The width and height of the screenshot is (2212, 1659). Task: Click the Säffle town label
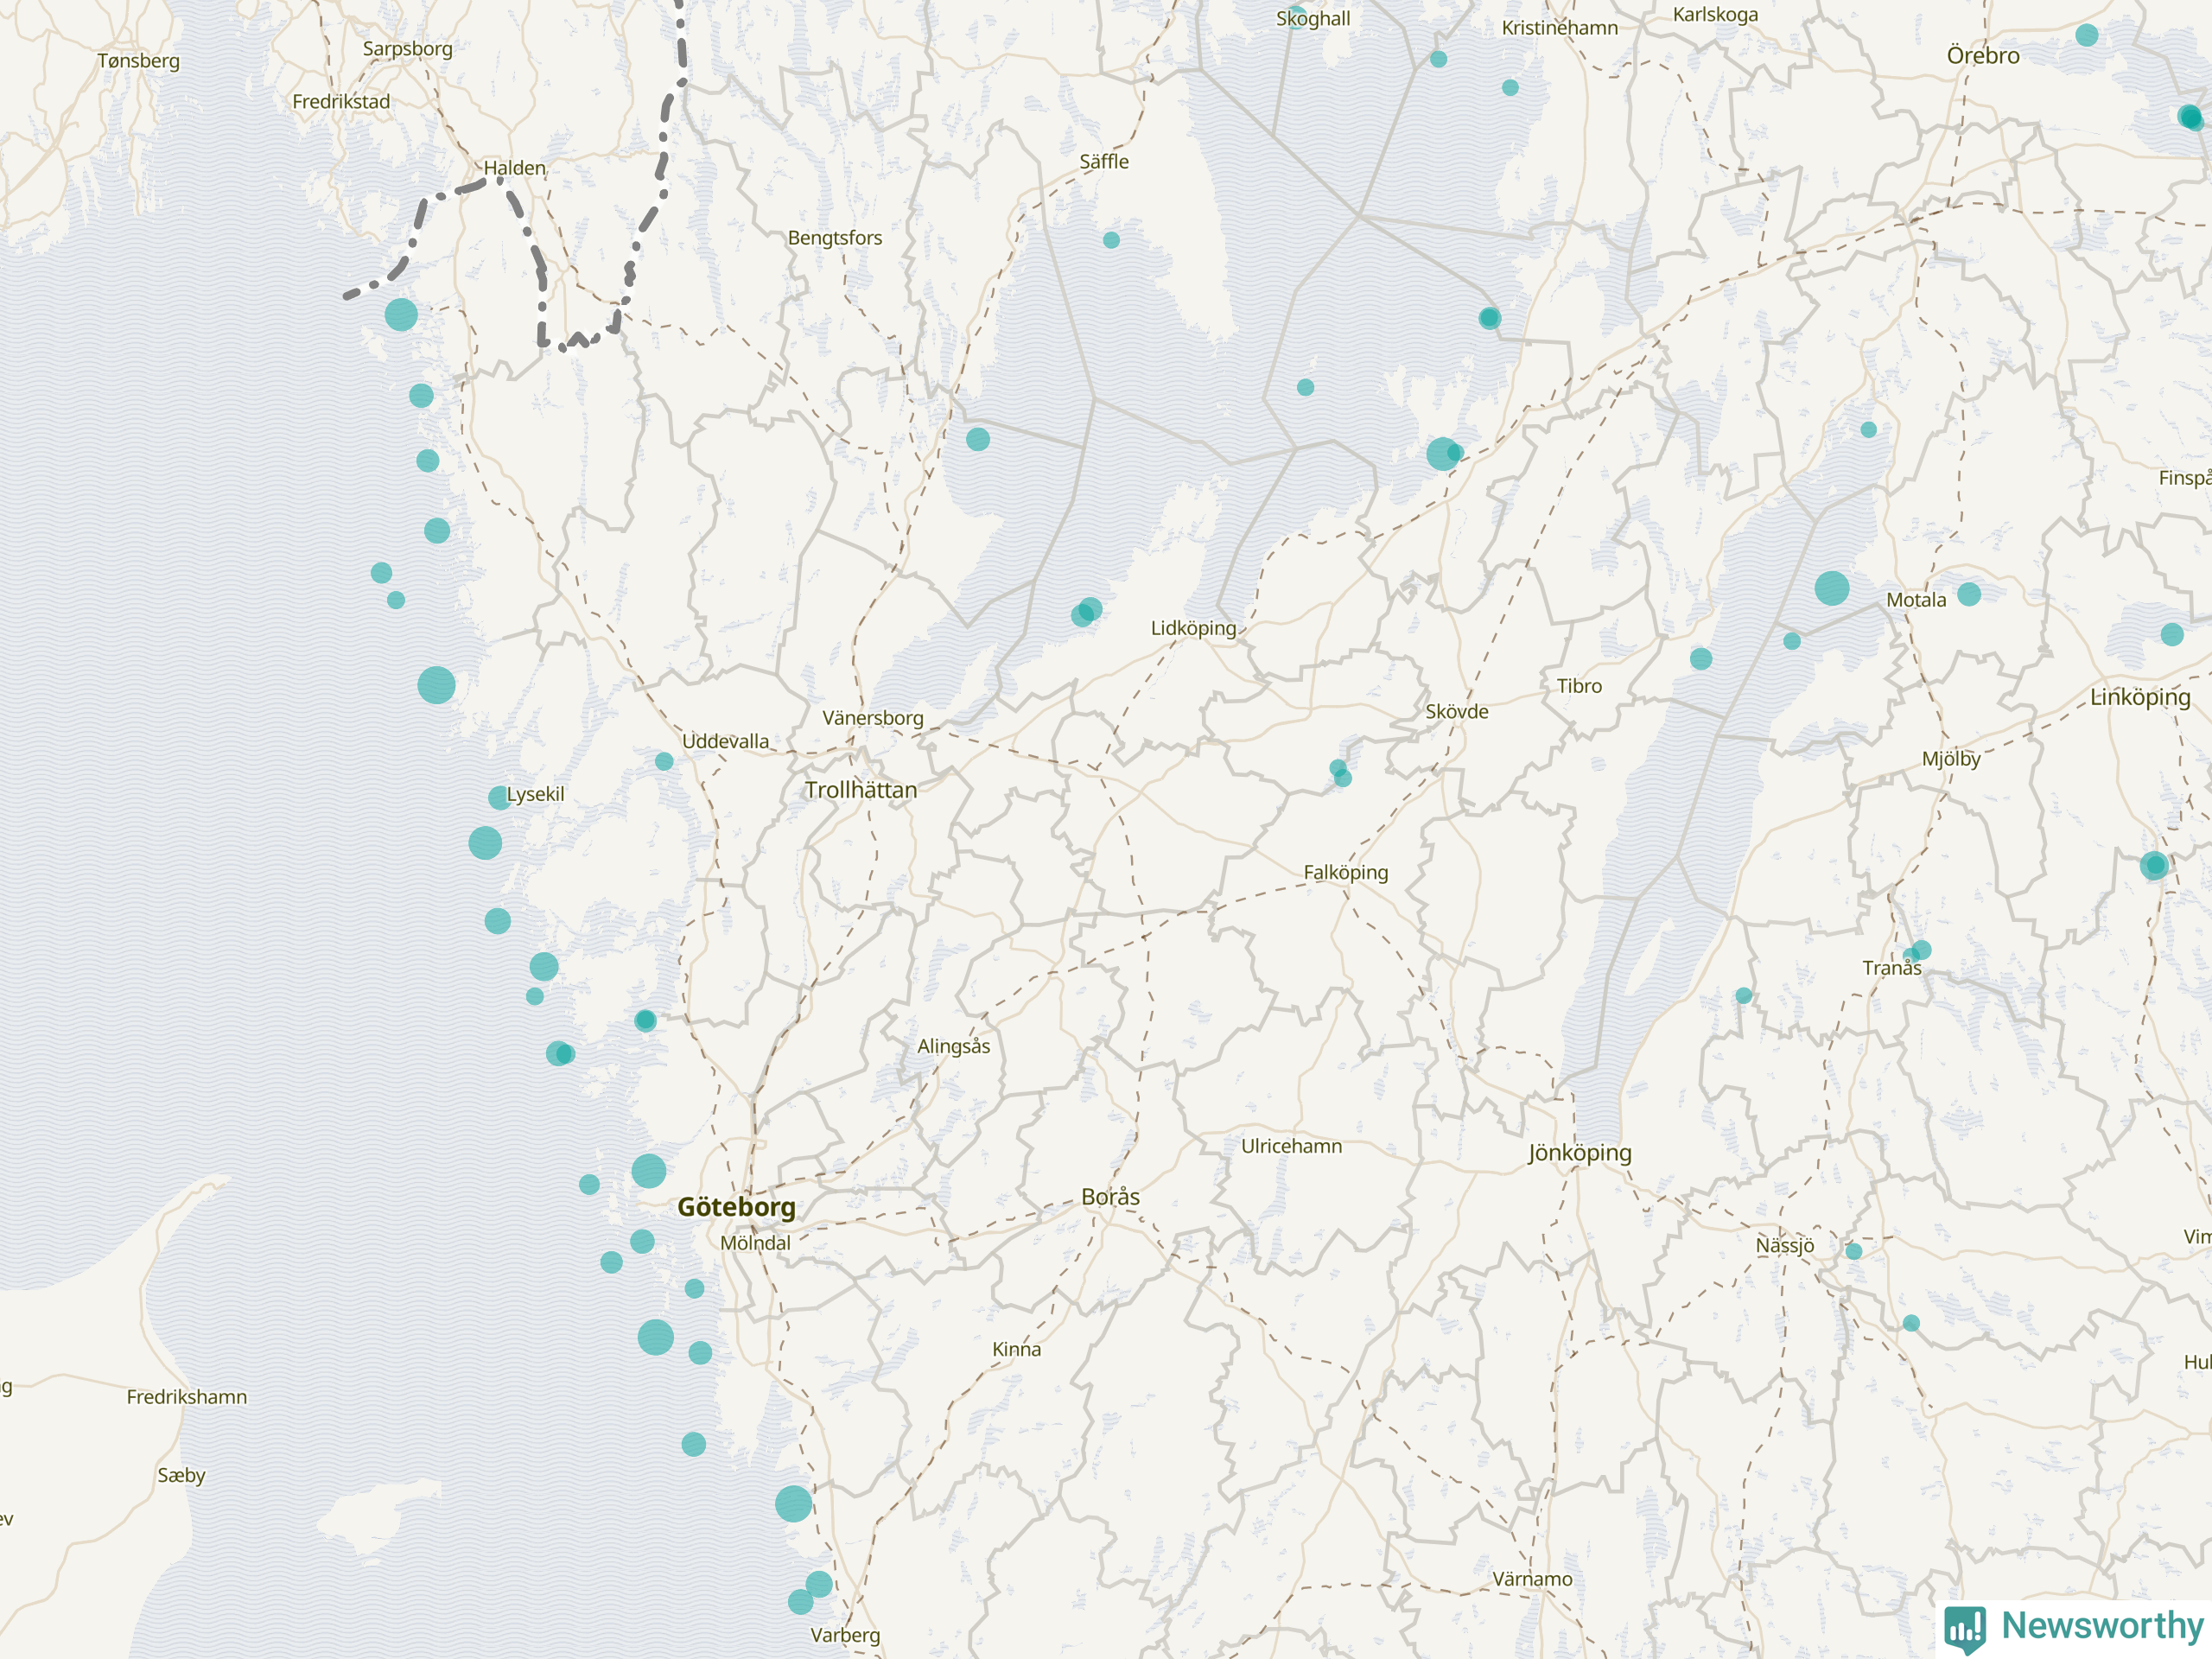[x=1104, y=161]
